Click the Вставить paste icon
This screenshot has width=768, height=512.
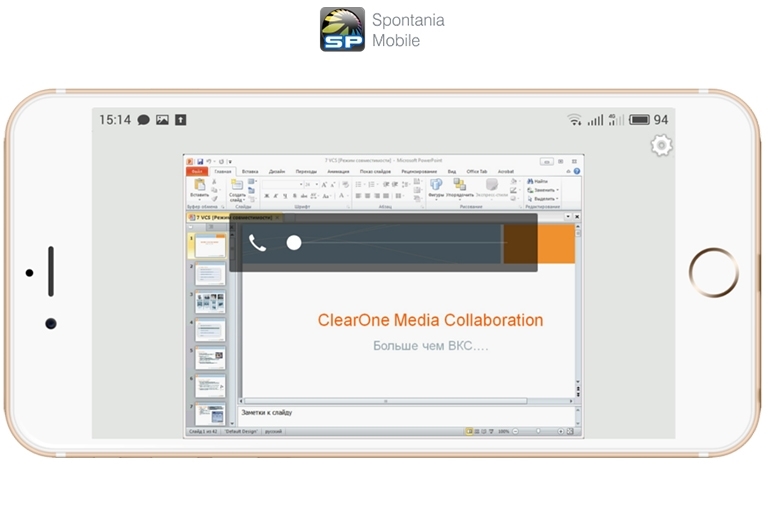(200, 188)
